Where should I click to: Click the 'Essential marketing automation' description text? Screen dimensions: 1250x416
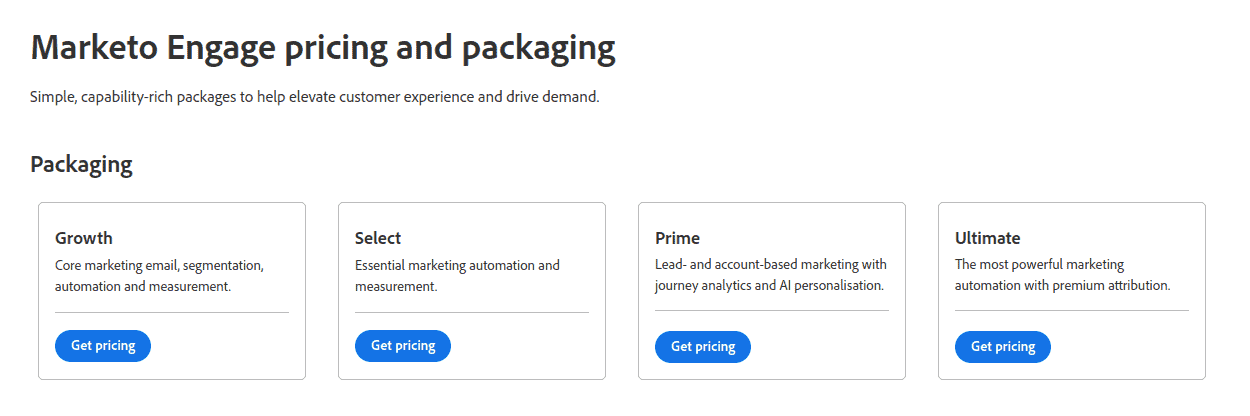[x=457, y=276]
